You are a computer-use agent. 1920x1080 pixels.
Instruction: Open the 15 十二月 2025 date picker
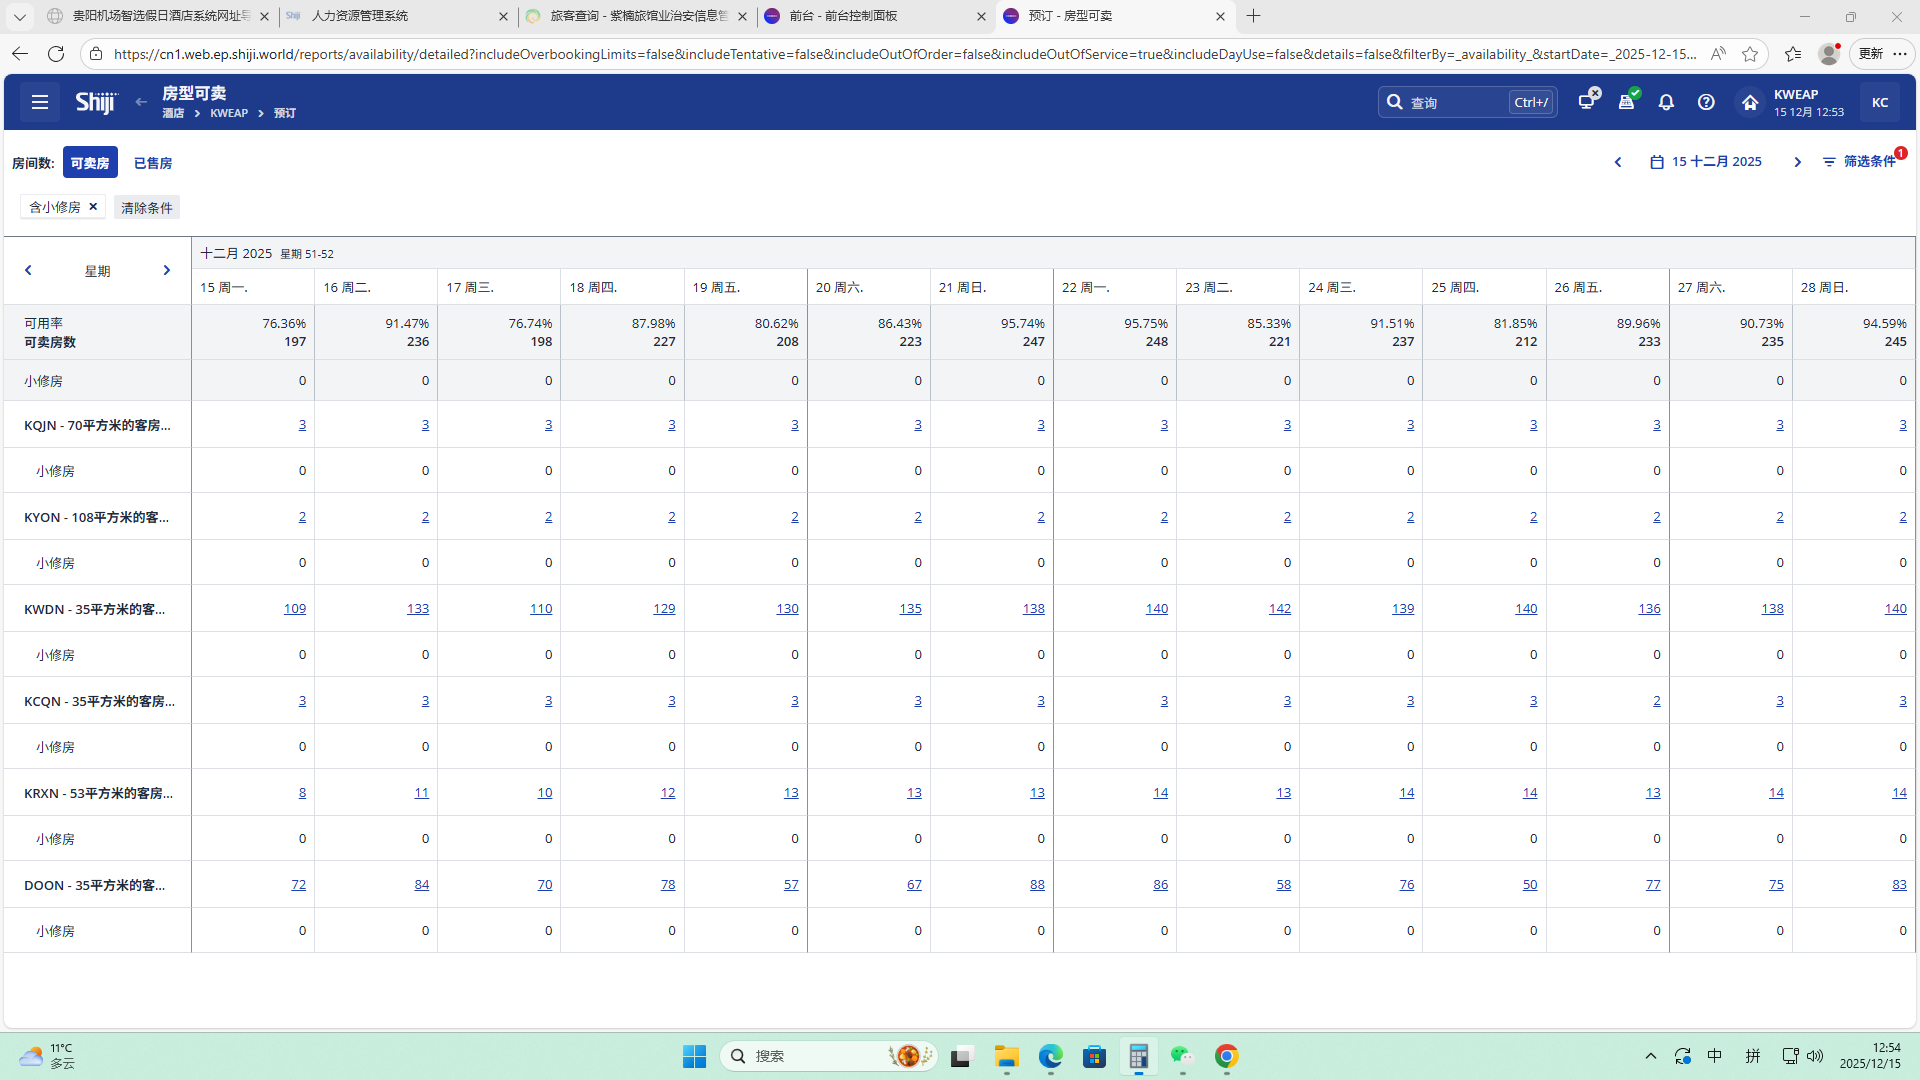coord(1706,162)
